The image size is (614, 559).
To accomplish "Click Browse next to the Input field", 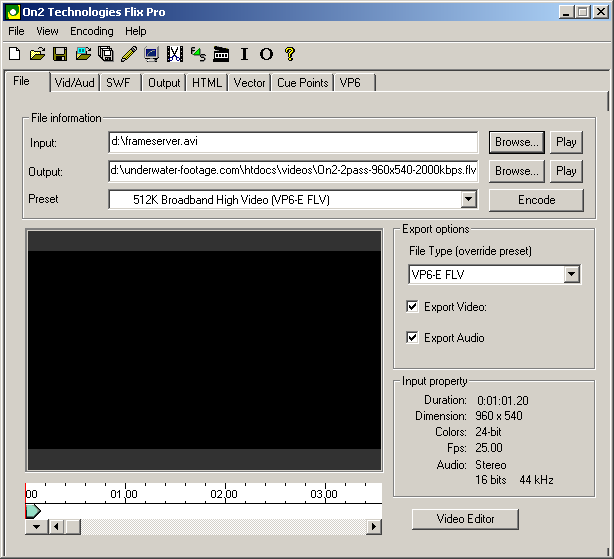I will click(x=517, y=142).
